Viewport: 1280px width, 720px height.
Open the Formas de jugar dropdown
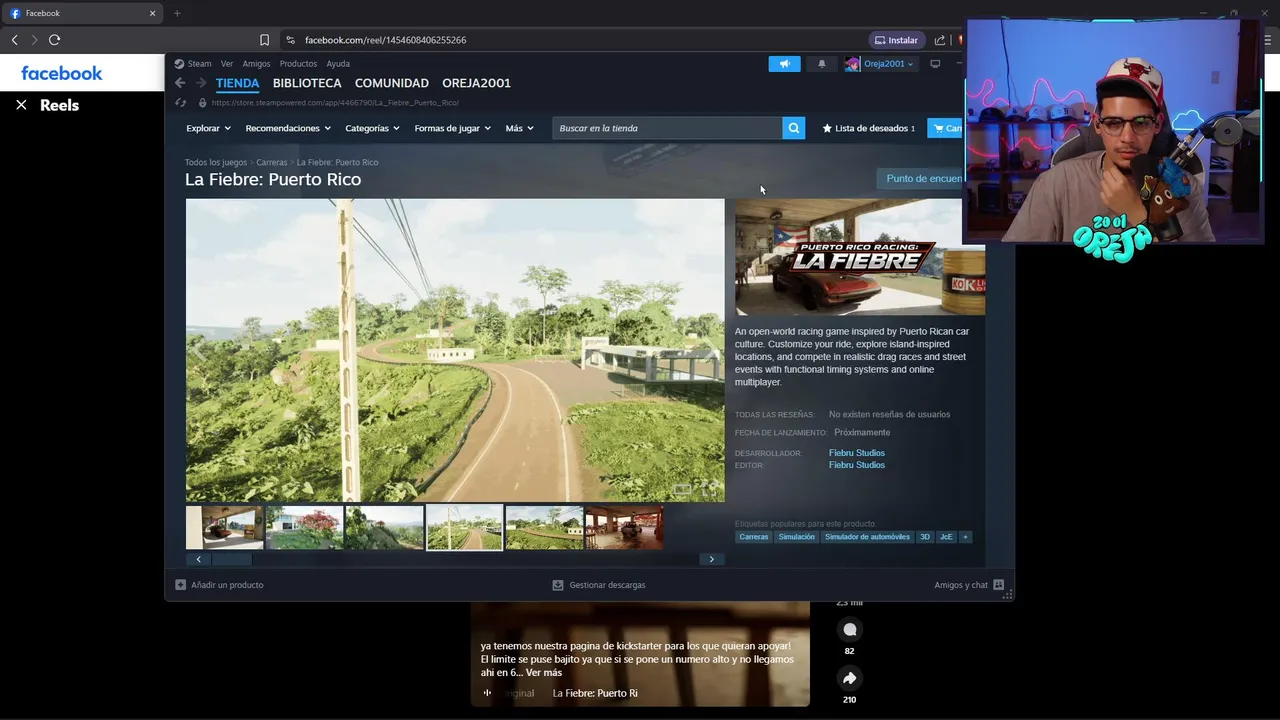(453, 128)
